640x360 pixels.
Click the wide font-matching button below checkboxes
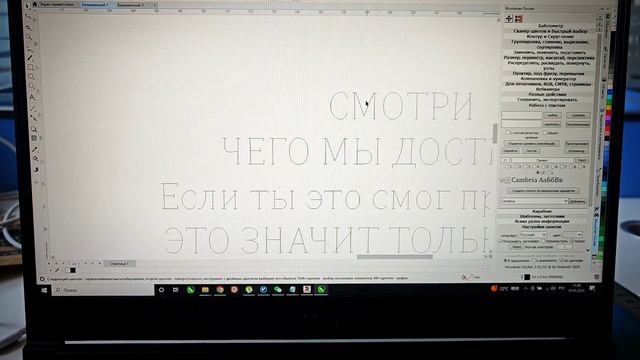[x=531, y=143]
